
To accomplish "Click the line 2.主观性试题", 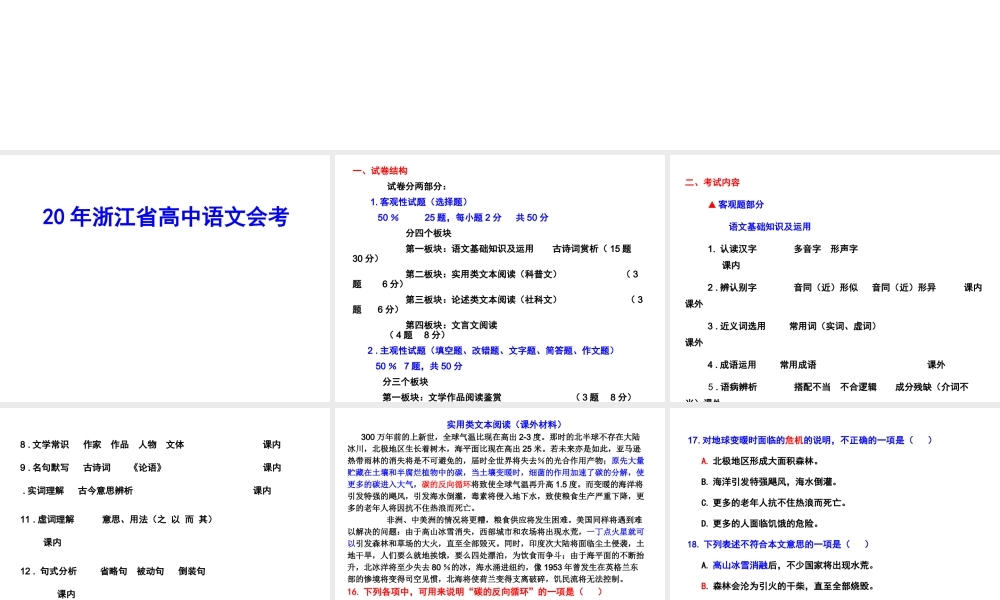I will (x=492, y=350).
